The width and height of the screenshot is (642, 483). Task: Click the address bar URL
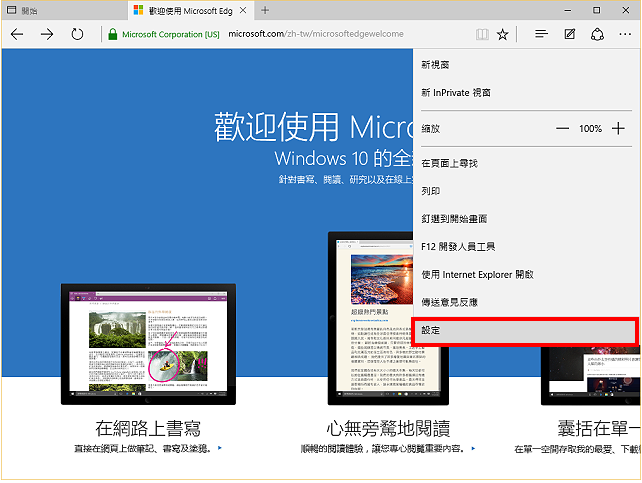(316, 34)
